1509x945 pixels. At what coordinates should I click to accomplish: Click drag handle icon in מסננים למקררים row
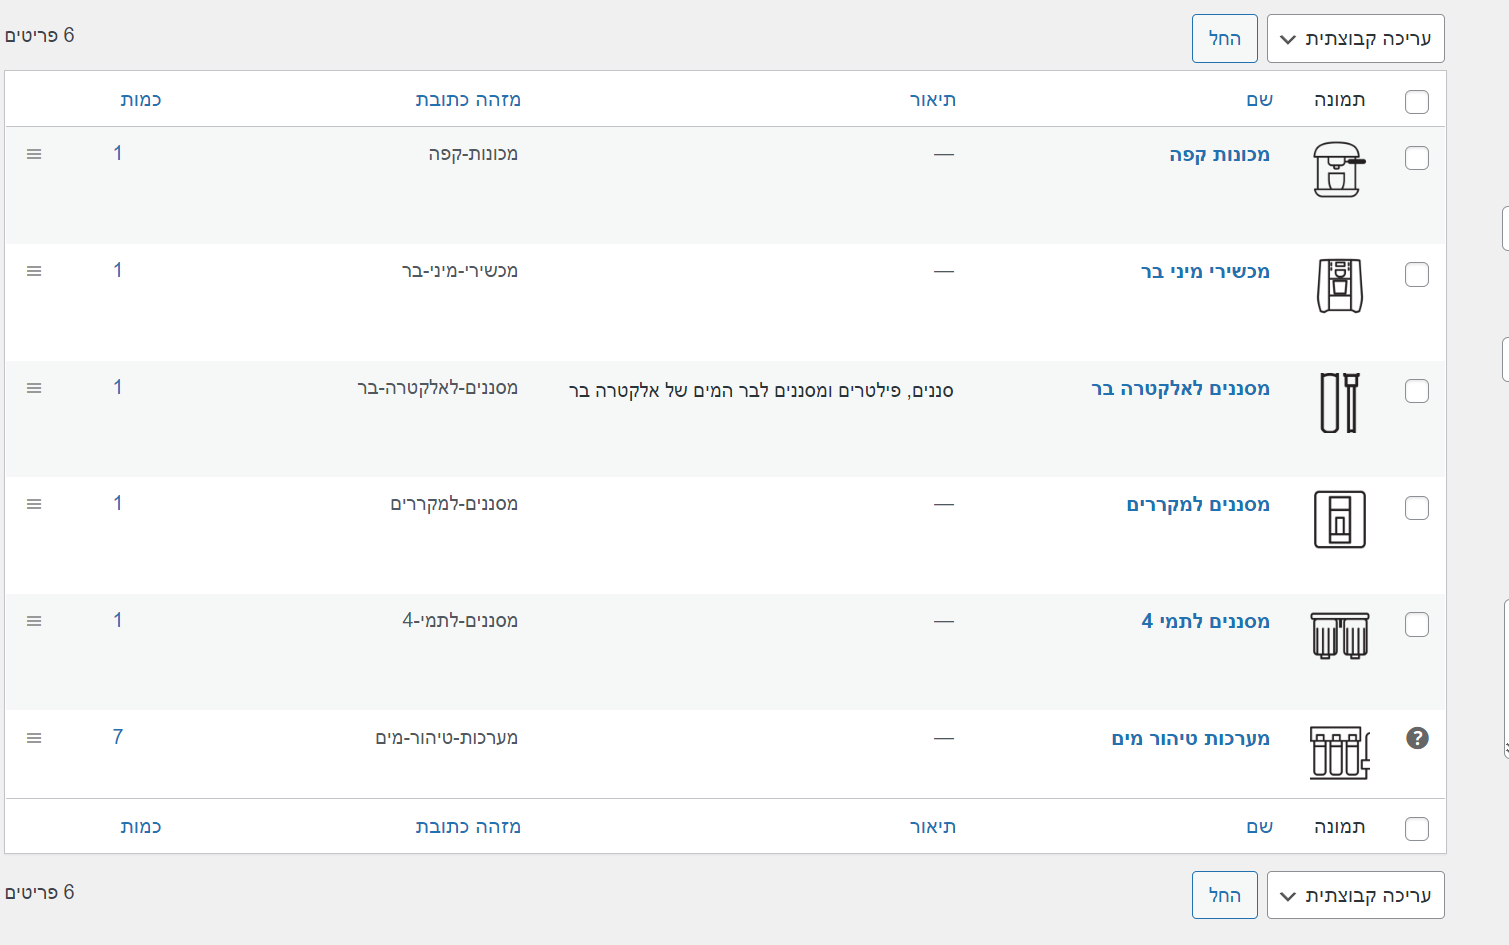coord(34,504)
